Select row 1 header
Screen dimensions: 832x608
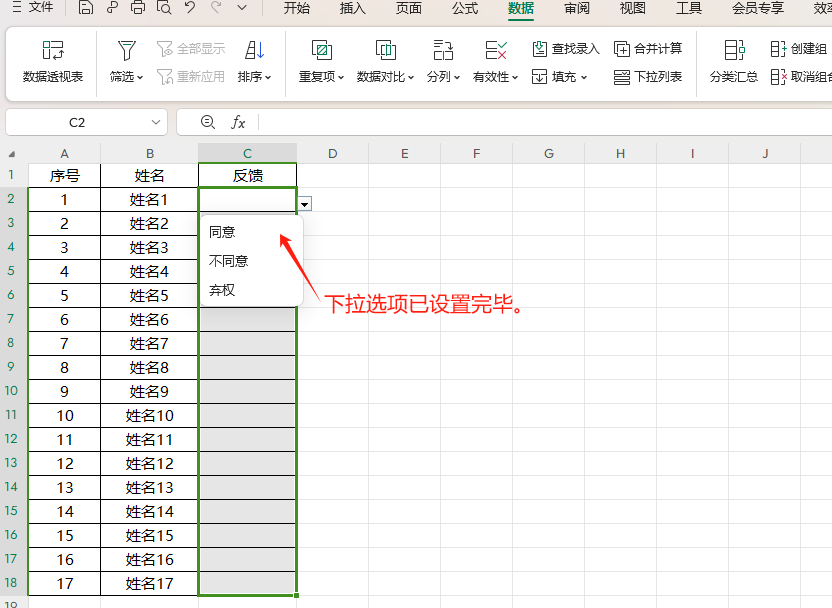(x=11, y=175)
